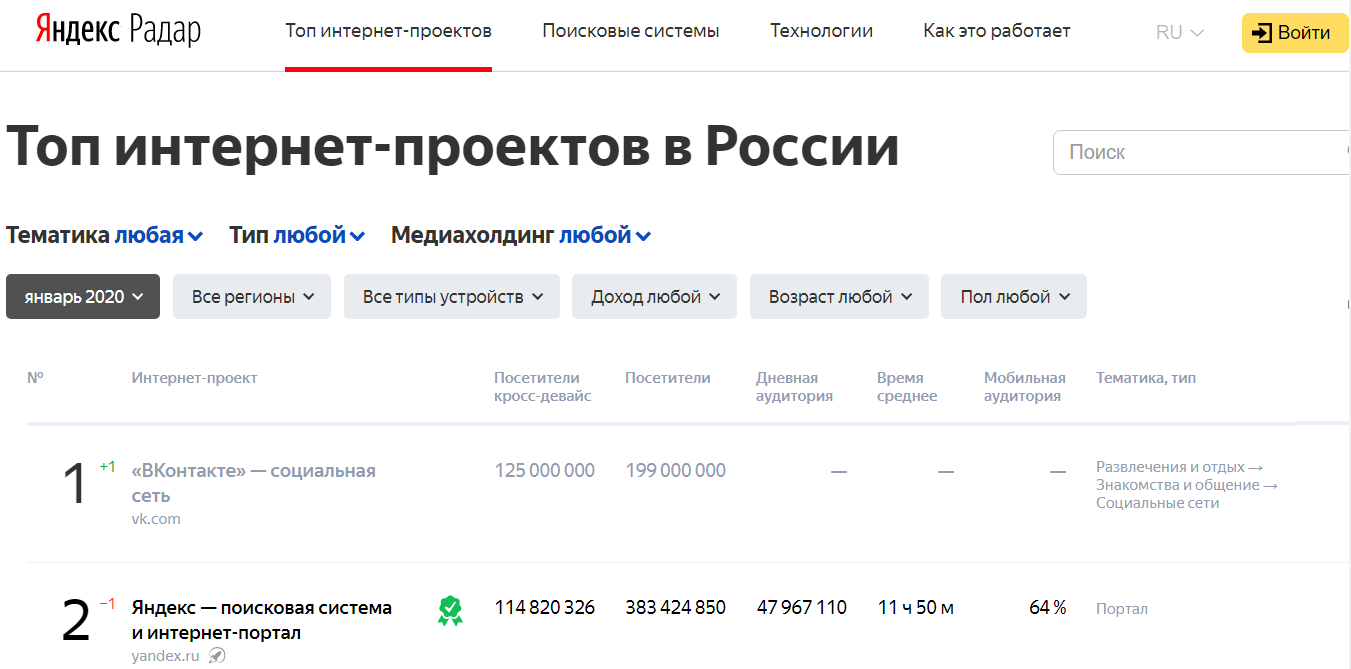This screenshot has width=1351, height=669.
Task: Open the Технологии tab
Action: (821, 31)
